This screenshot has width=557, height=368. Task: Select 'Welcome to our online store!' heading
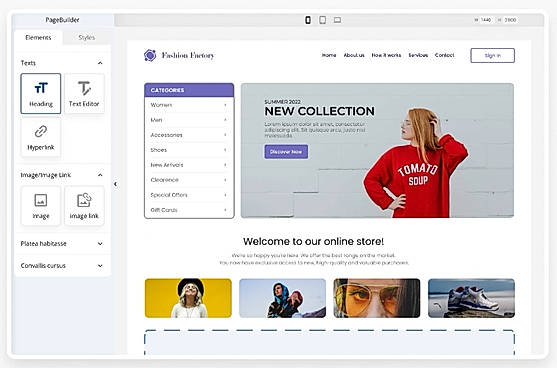point(313,242)
